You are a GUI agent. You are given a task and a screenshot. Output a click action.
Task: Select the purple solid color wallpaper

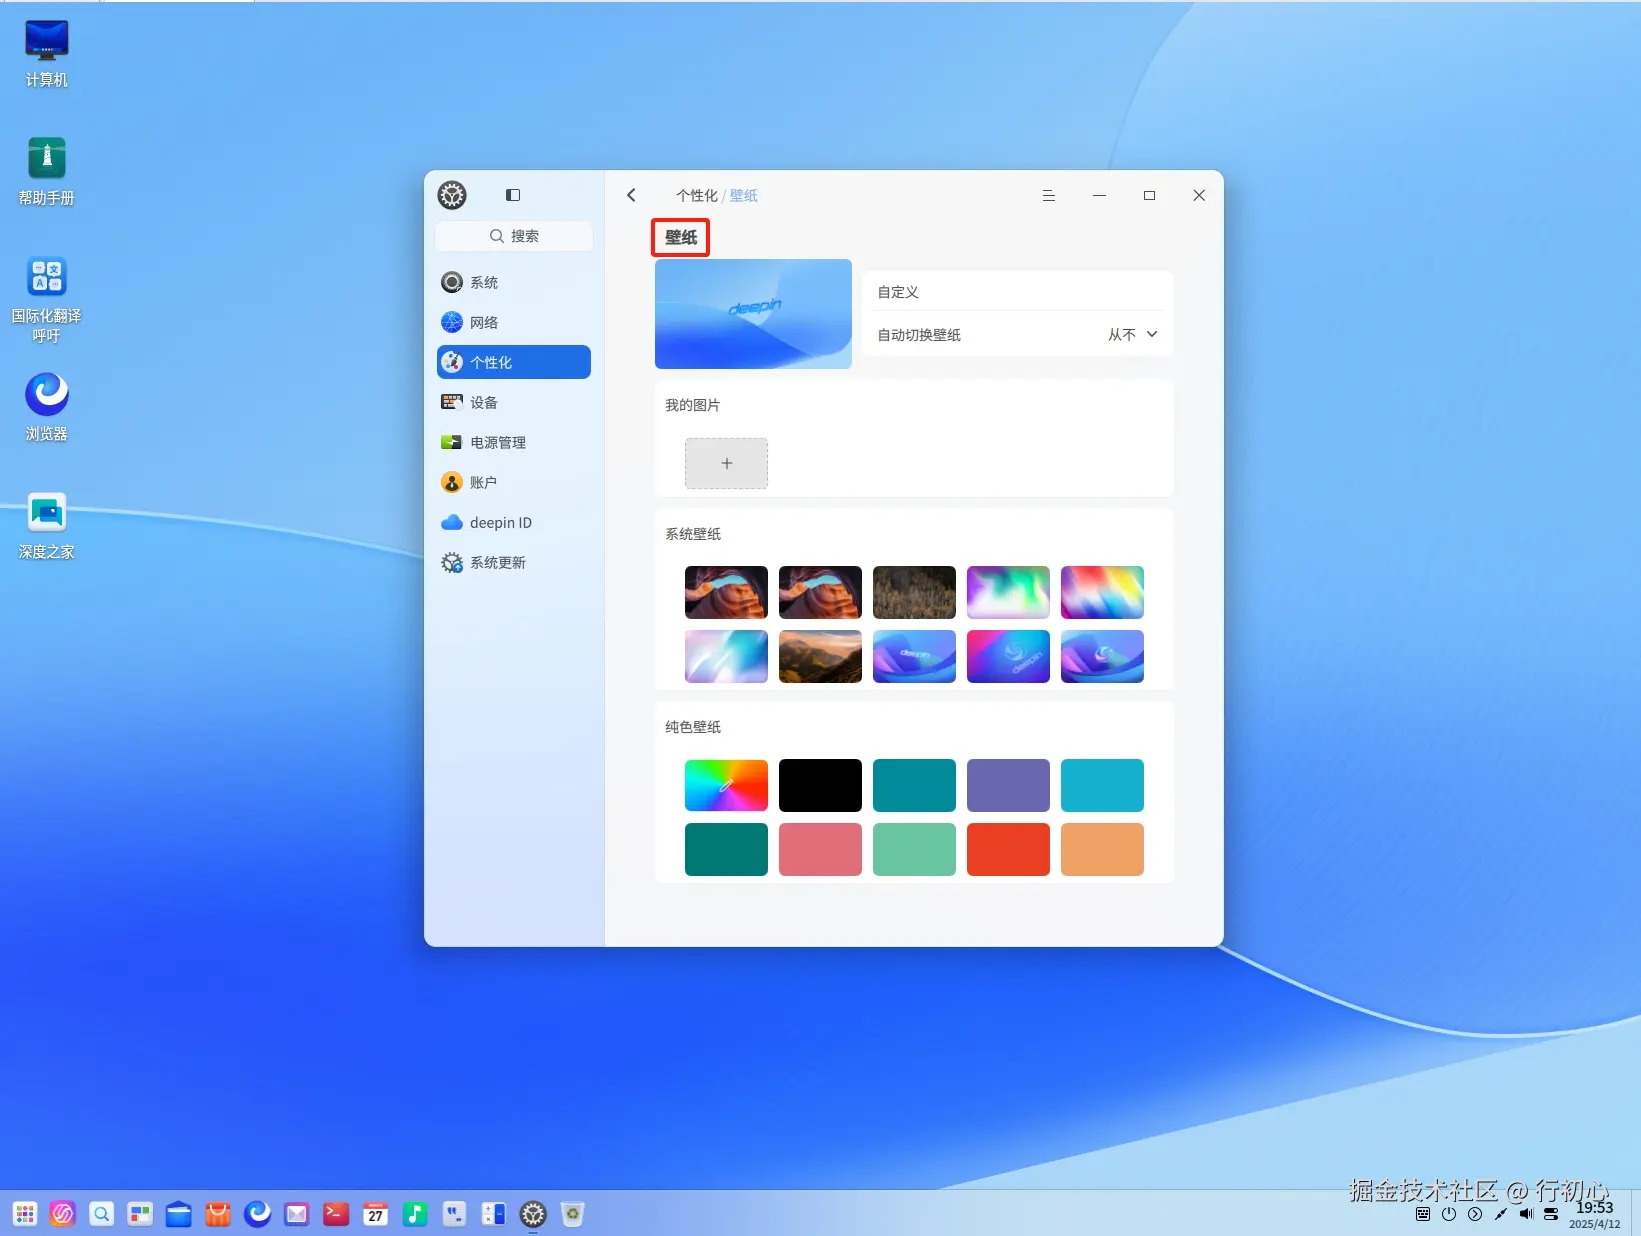[x=1008, y=785]
